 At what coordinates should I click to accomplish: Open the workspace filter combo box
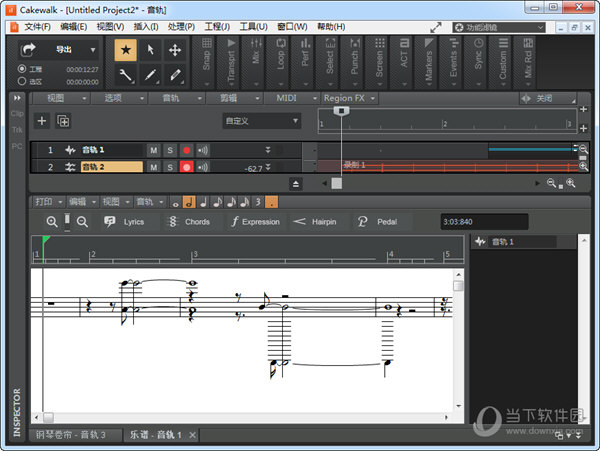pos(499,28)
